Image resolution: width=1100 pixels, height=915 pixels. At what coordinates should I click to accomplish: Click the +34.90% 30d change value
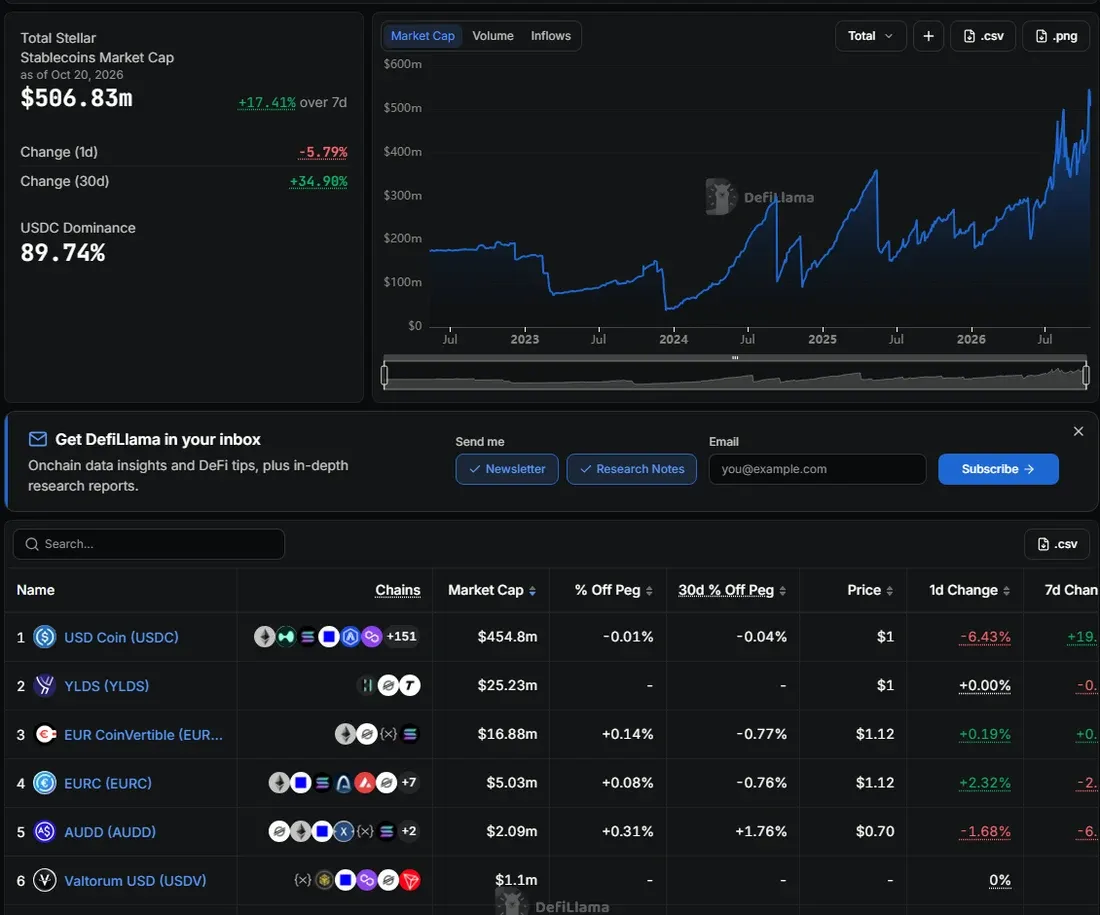318,181
